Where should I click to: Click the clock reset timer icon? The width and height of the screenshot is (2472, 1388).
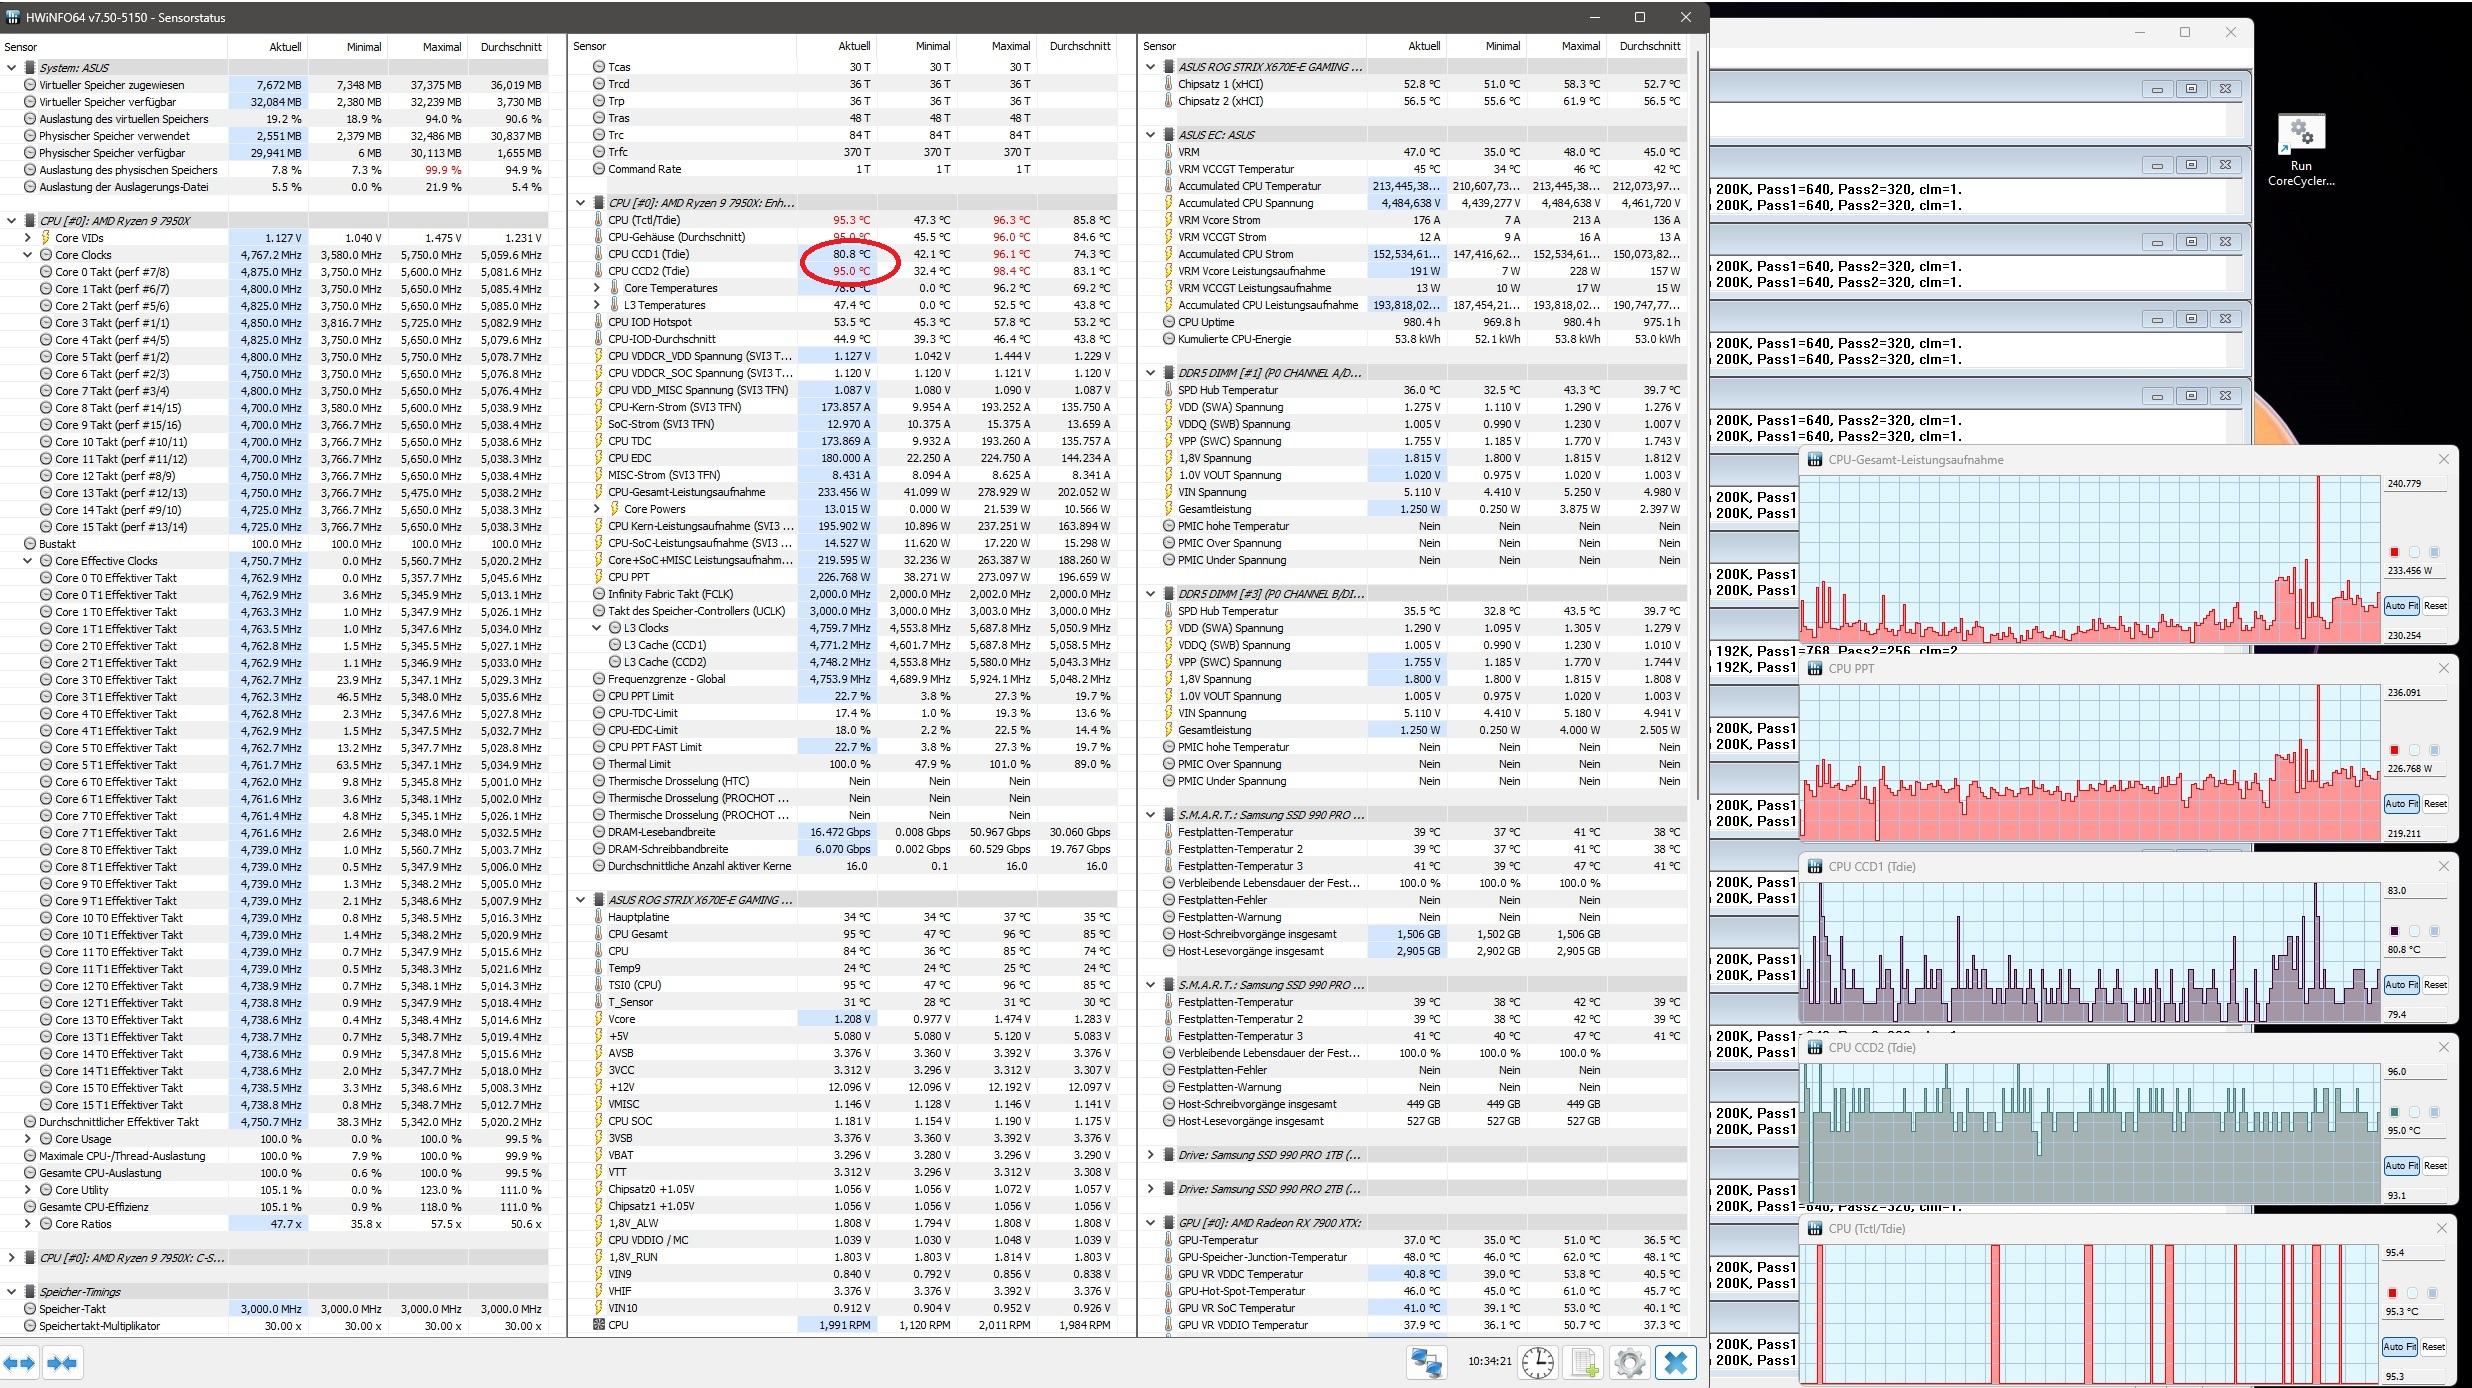1537,1362
